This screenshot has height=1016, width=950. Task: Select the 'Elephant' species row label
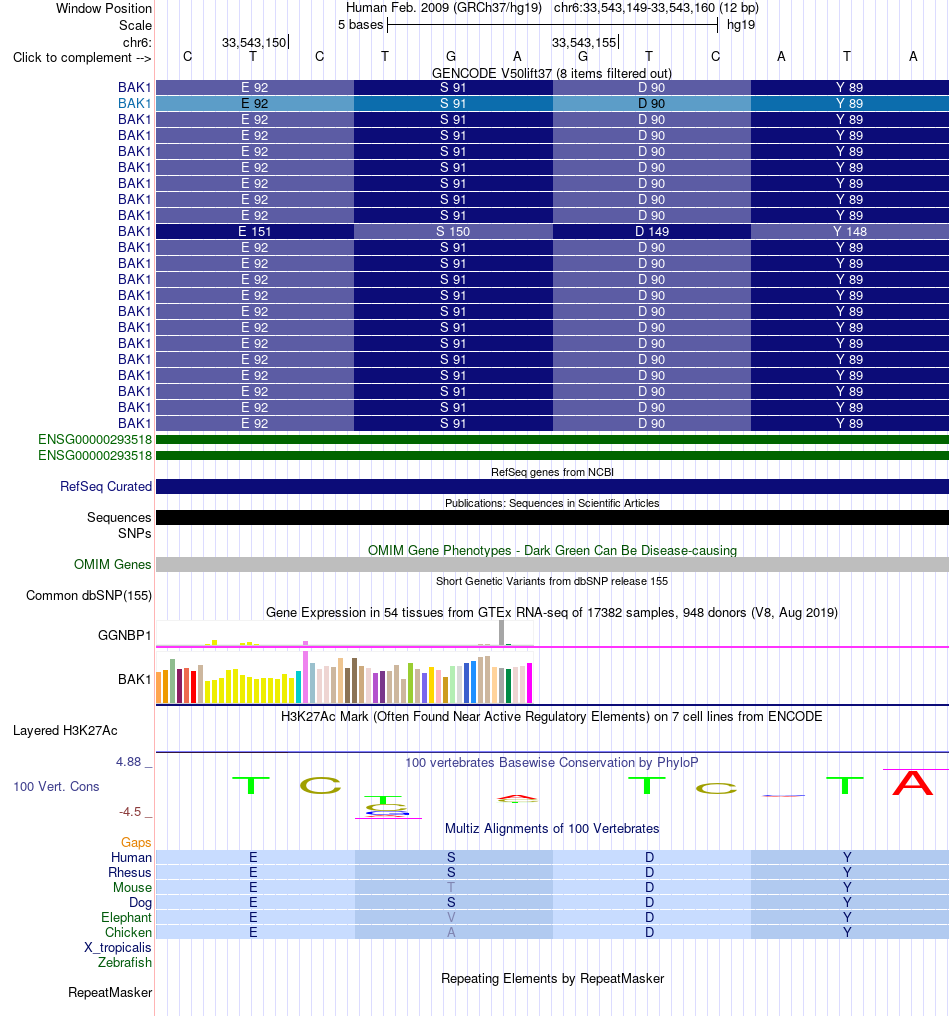[x=126, y=918]
